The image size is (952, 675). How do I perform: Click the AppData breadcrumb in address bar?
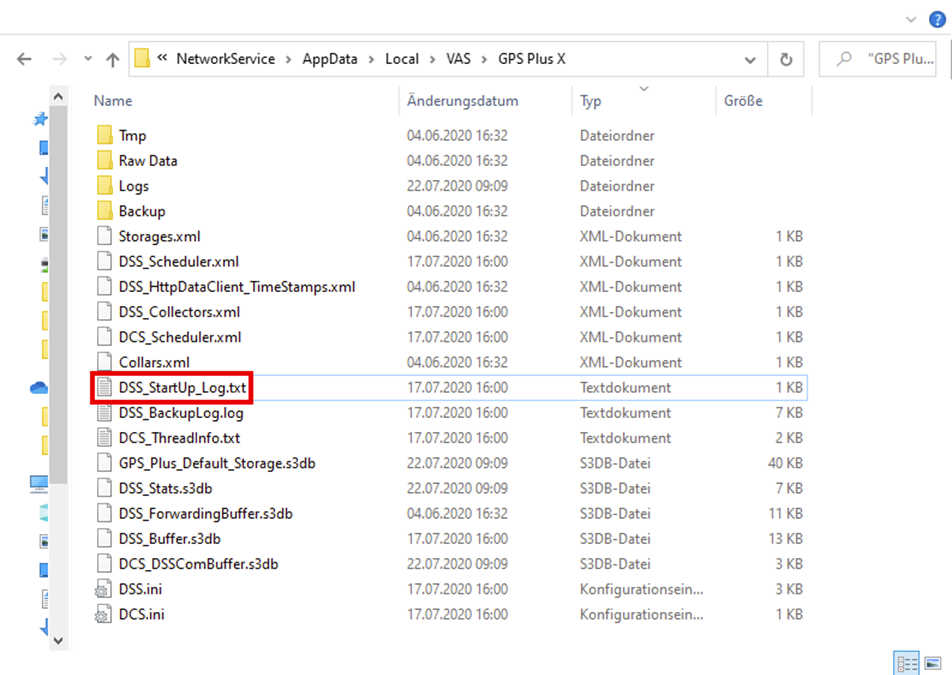click(x=329, y=59)
